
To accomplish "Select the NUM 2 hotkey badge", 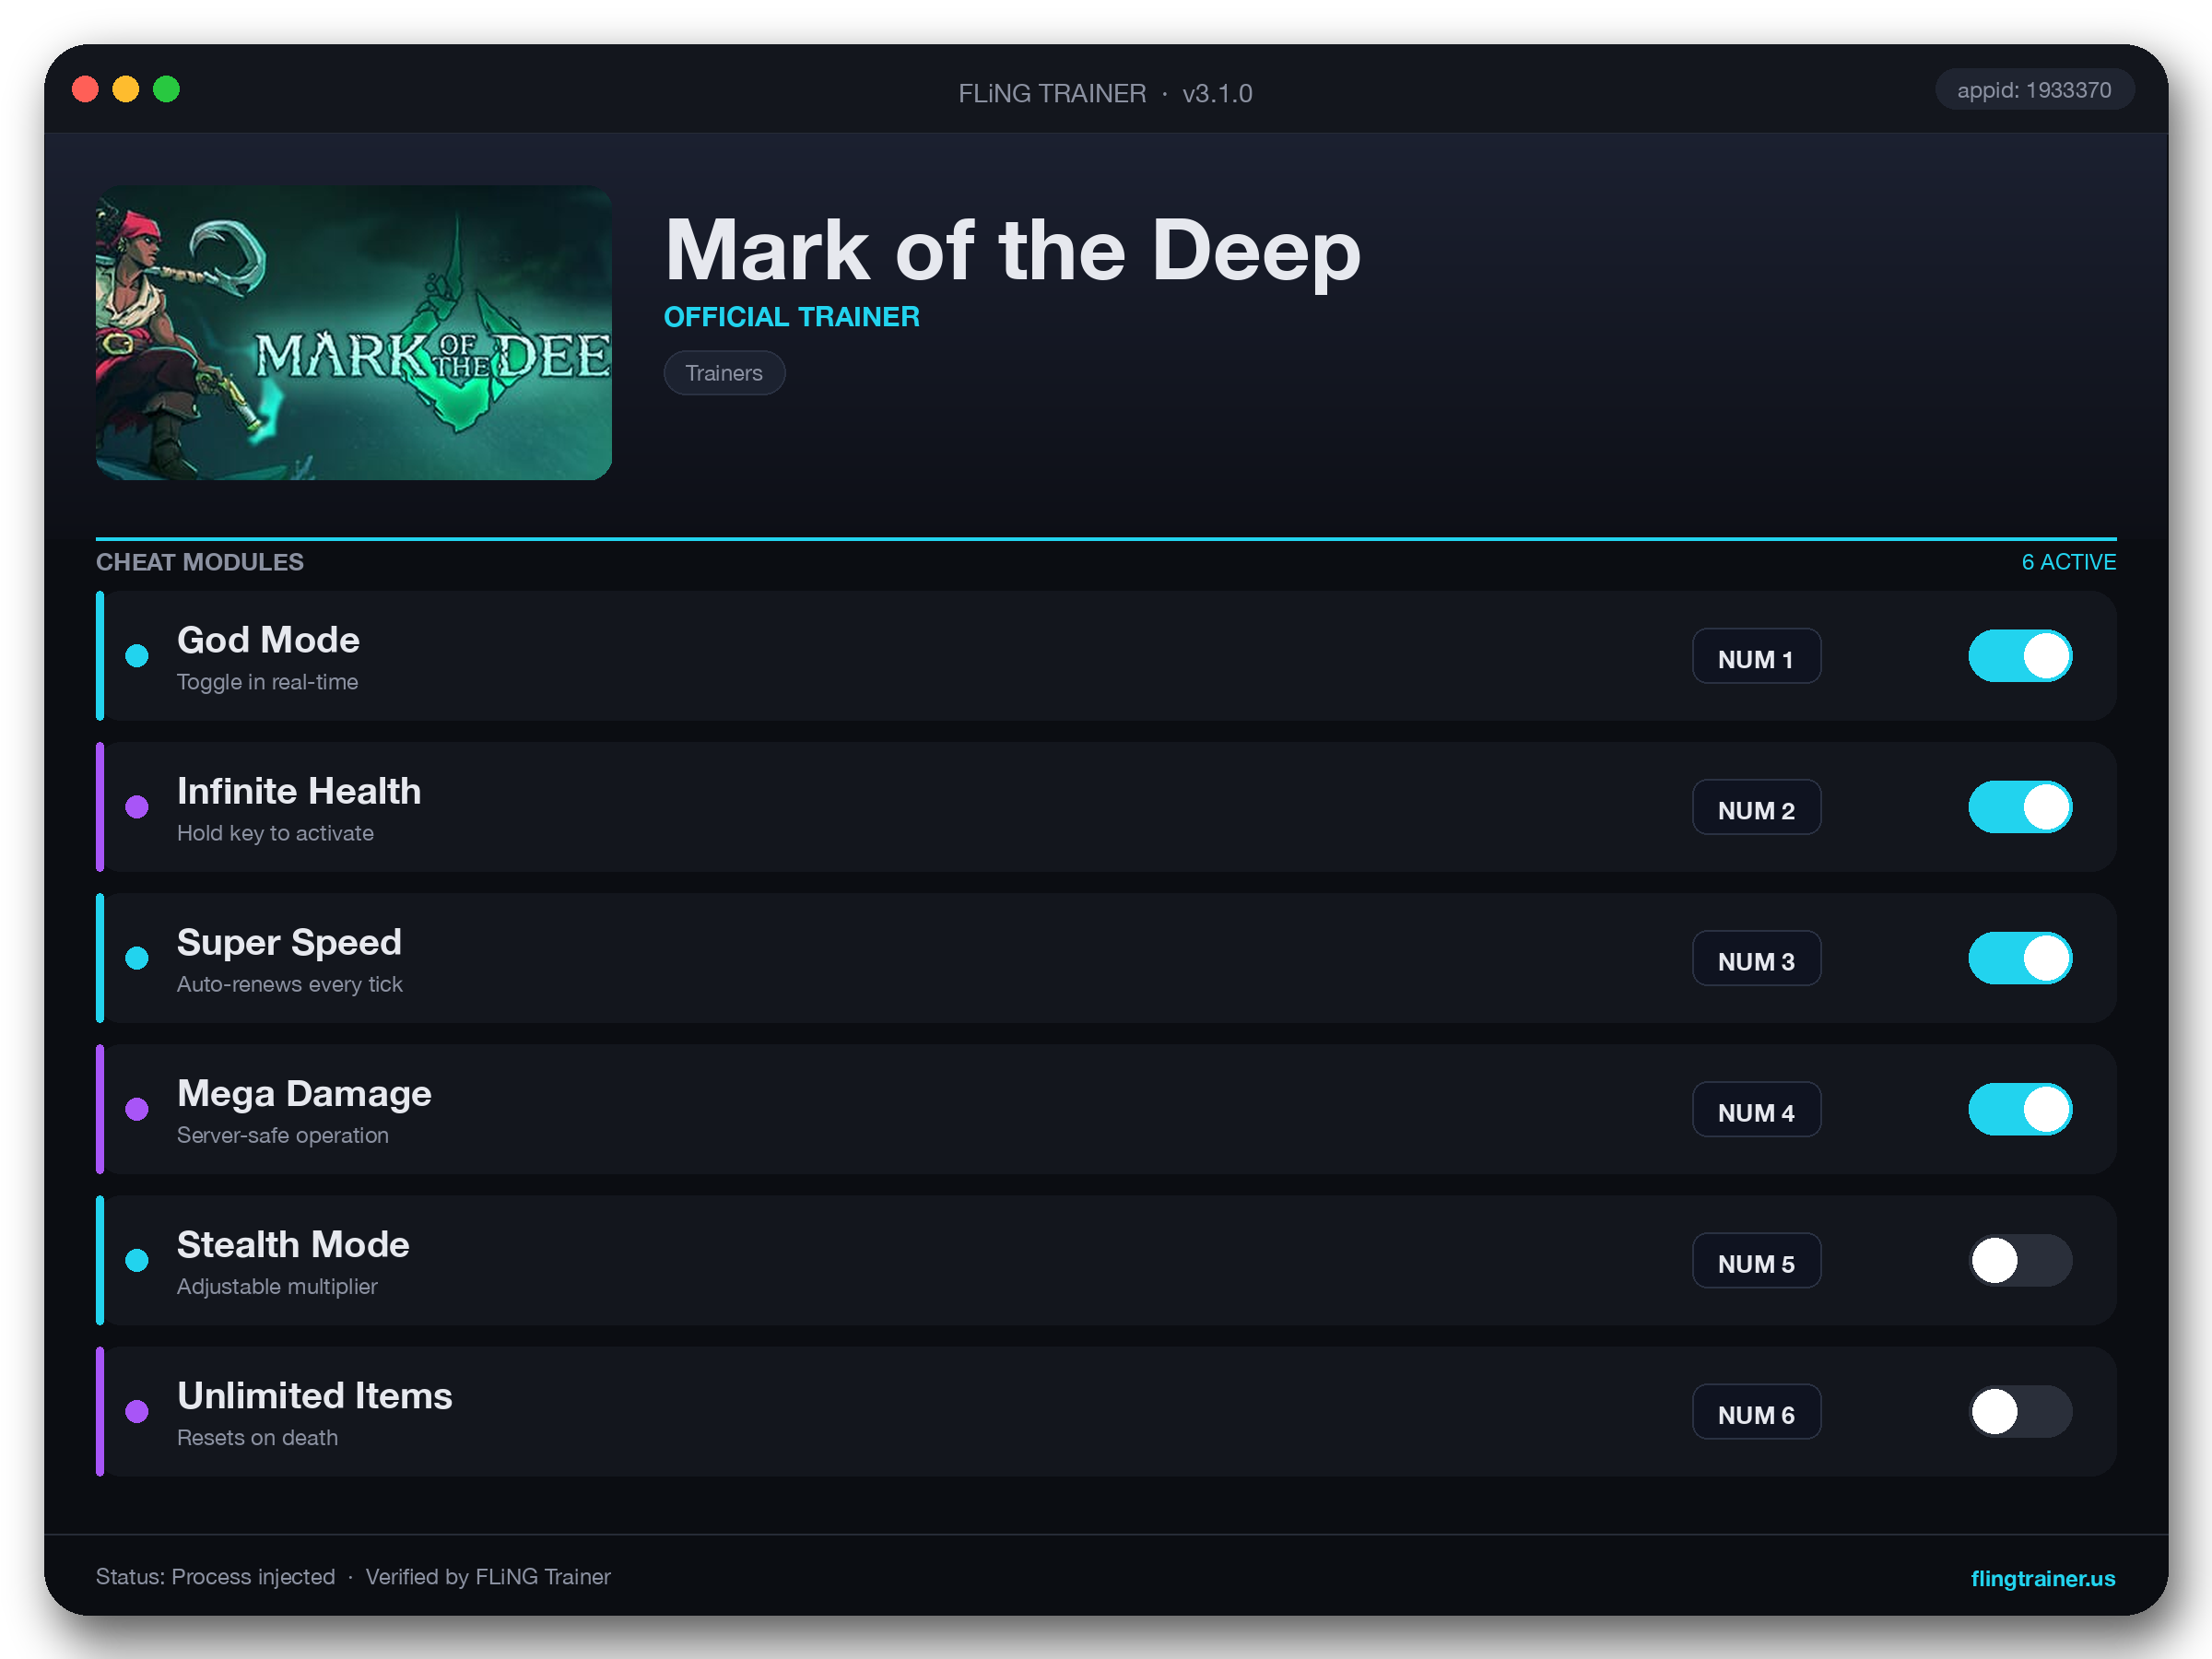I will 1756,807.
